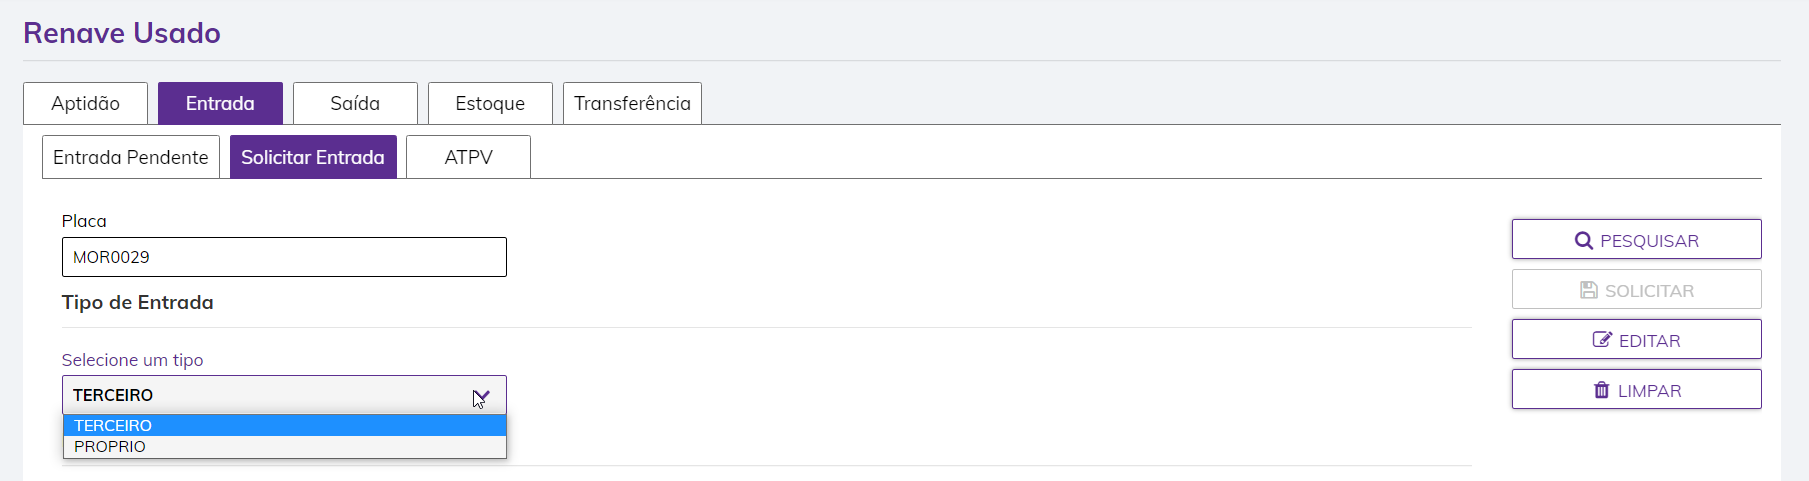
Task: Click the Selecione um tipo label
Action: click(132, 360)
